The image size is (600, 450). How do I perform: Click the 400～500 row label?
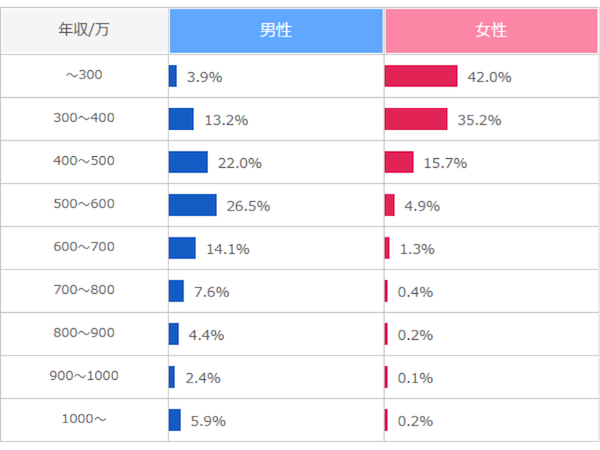(84, 162)
